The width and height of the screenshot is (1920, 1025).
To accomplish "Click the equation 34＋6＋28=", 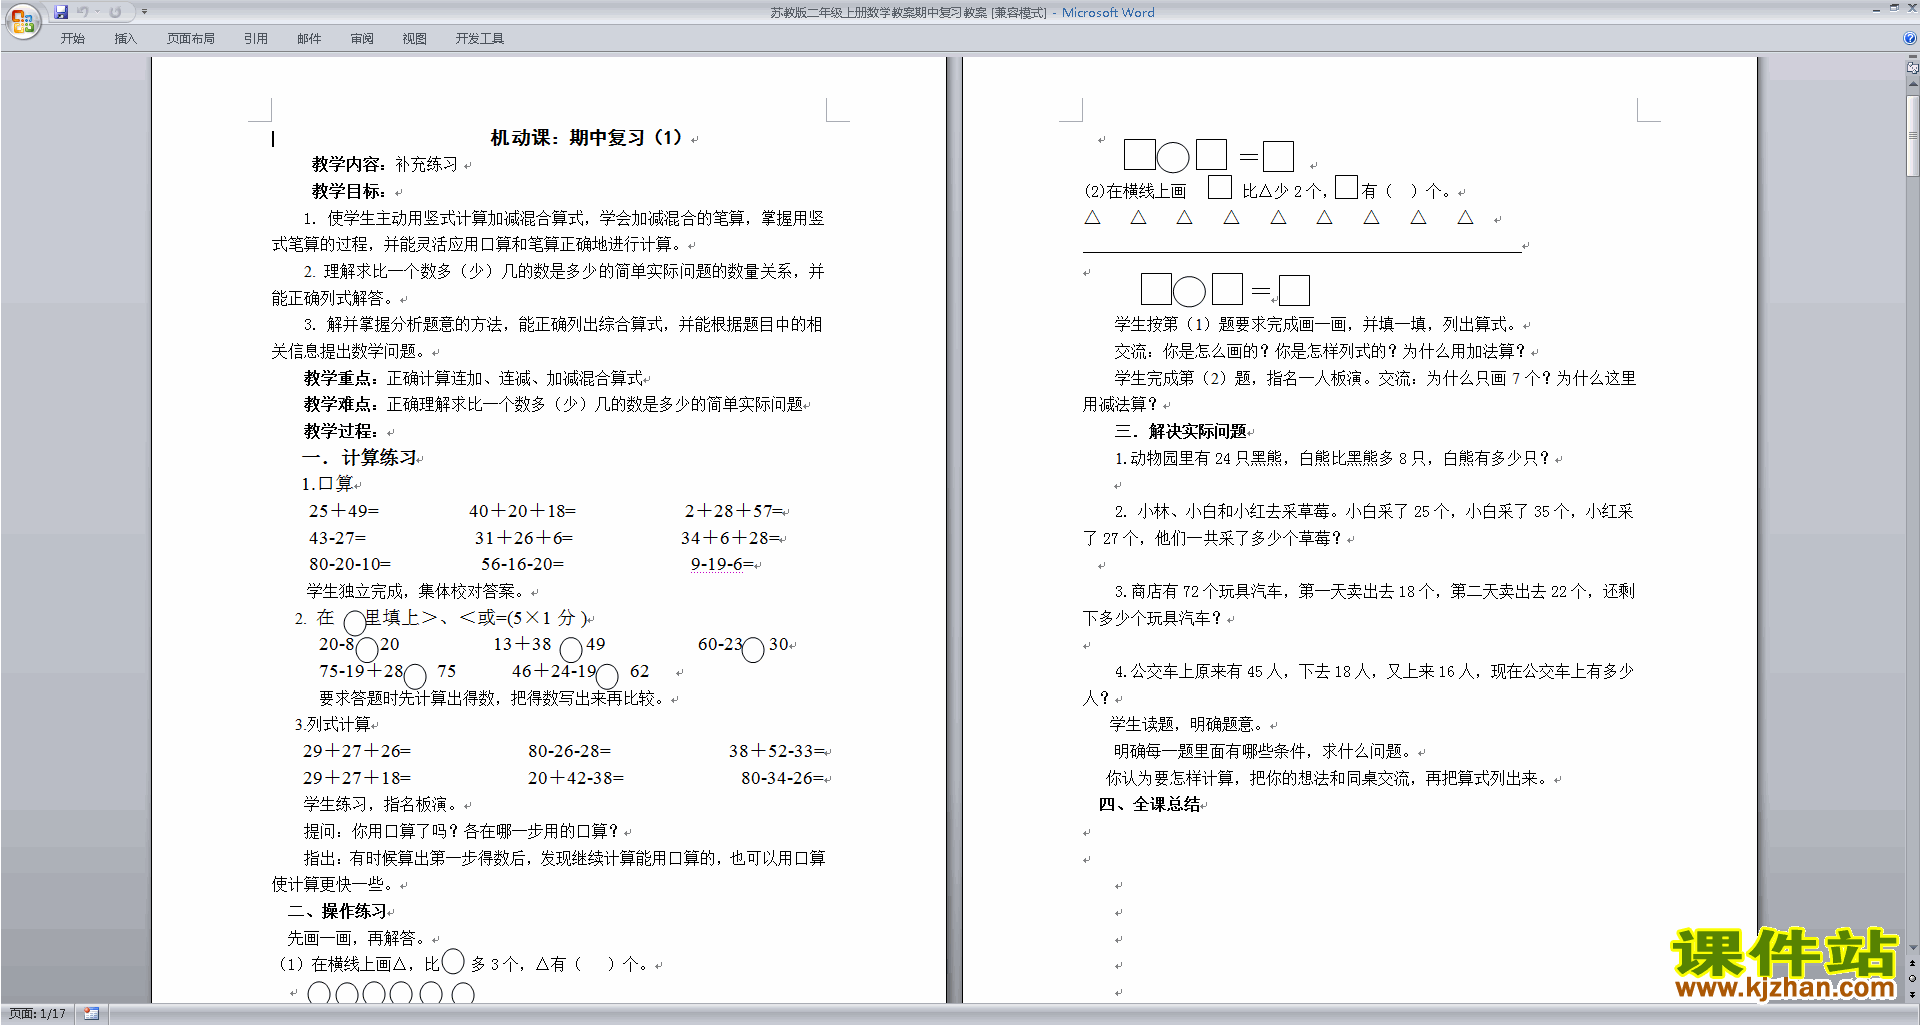I will pos(730,538).
